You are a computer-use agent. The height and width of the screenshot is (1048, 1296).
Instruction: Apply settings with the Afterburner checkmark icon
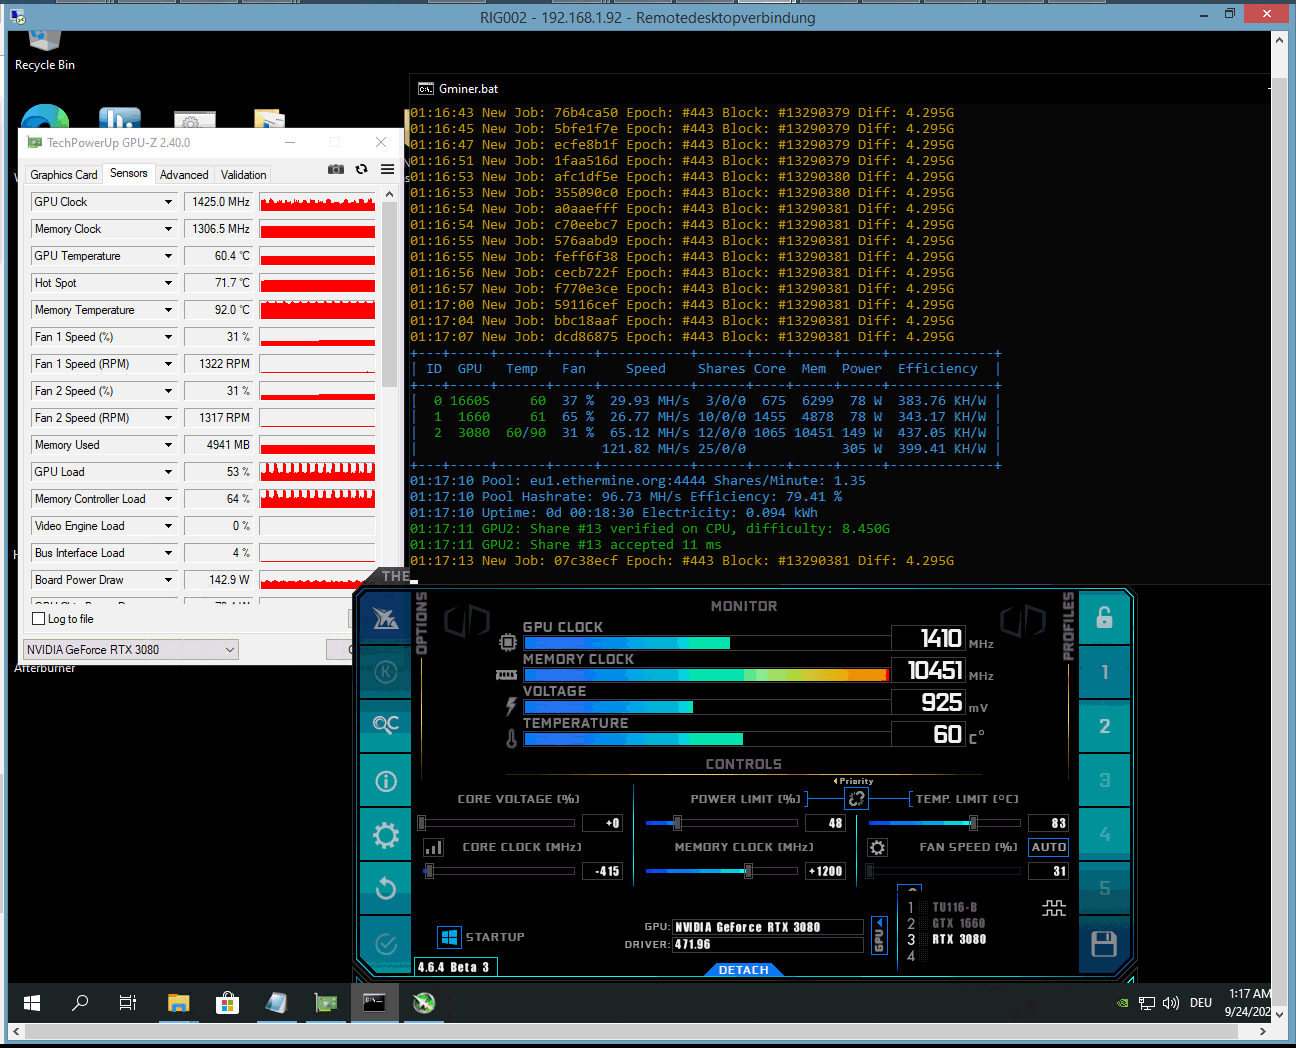point(385,944)
